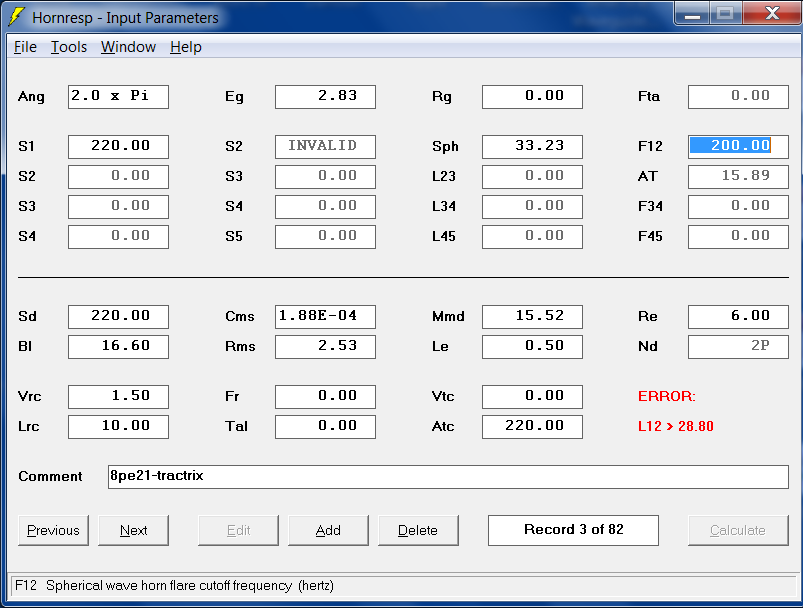Select the L23 input field
This screenshot has height=608, width=803.
[532, 177]
